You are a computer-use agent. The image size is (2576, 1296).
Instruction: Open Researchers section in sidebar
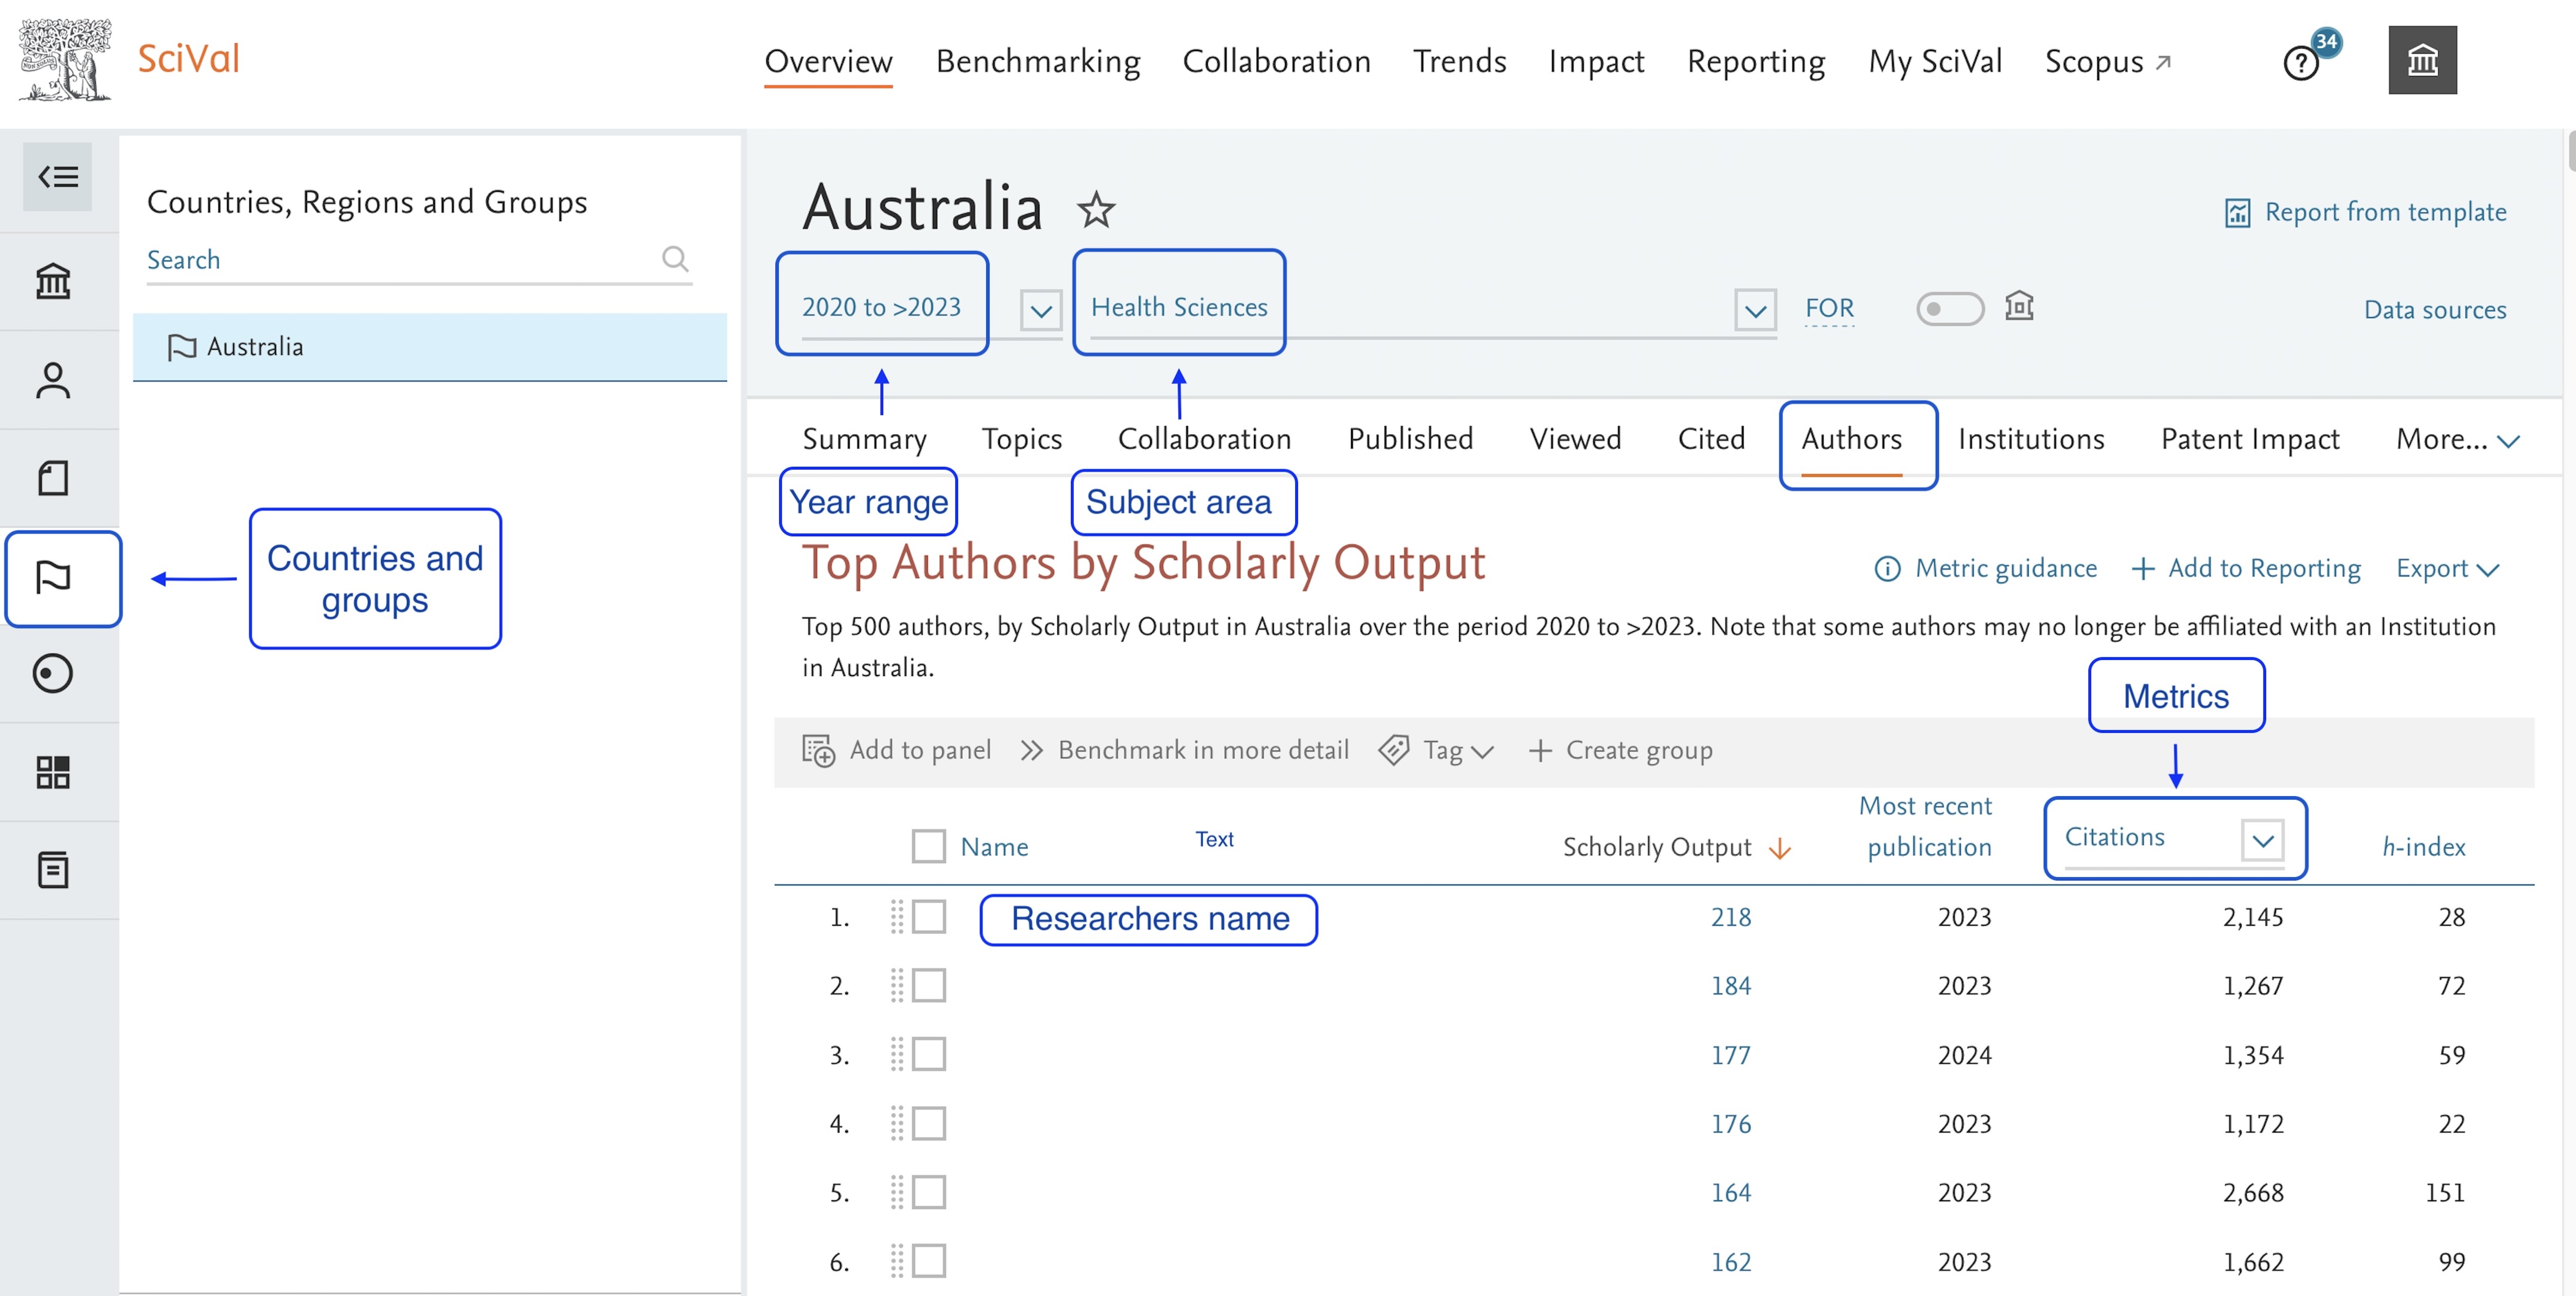pyautogui.click(x=53, y=380)
